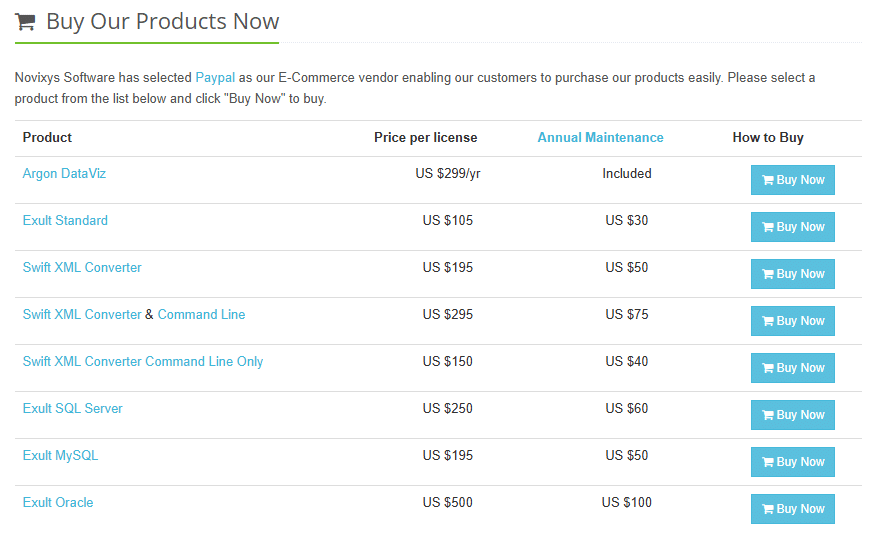
Task: Open Swift XML Converter Command Line Only link
Action: (143, 362)
